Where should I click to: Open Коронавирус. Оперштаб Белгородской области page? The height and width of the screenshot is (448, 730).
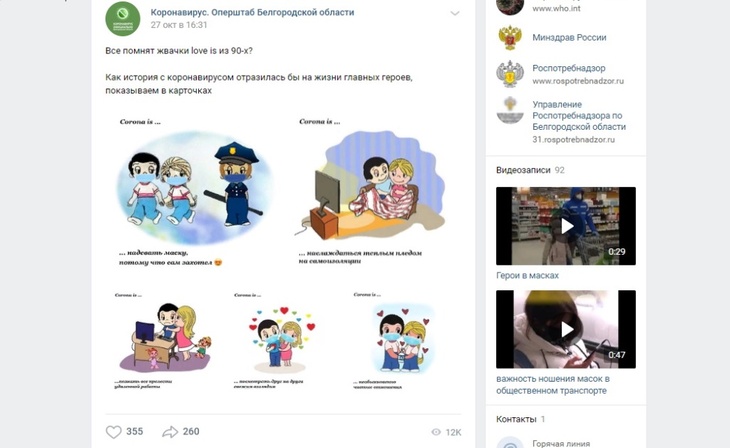[x=252, y=13]
